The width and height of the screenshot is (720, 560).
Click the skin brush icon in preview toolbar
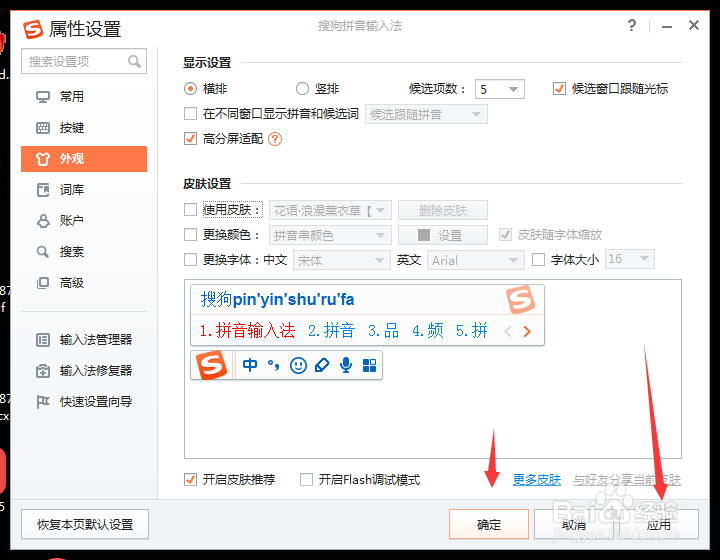pyautogui.click(x=322, y=365)
